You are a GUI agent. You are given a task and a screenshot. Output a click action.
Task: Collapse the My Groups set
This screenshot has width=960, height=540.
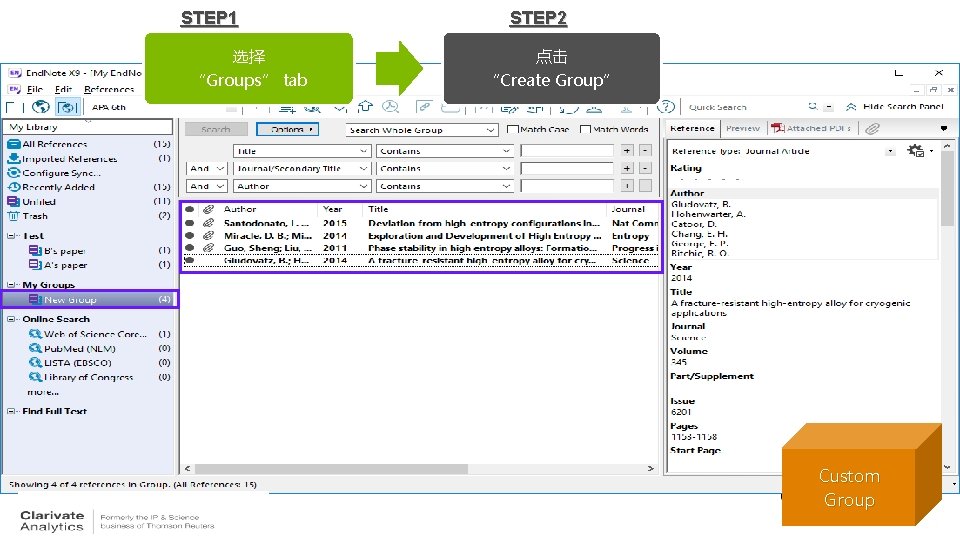pos(11,285)
